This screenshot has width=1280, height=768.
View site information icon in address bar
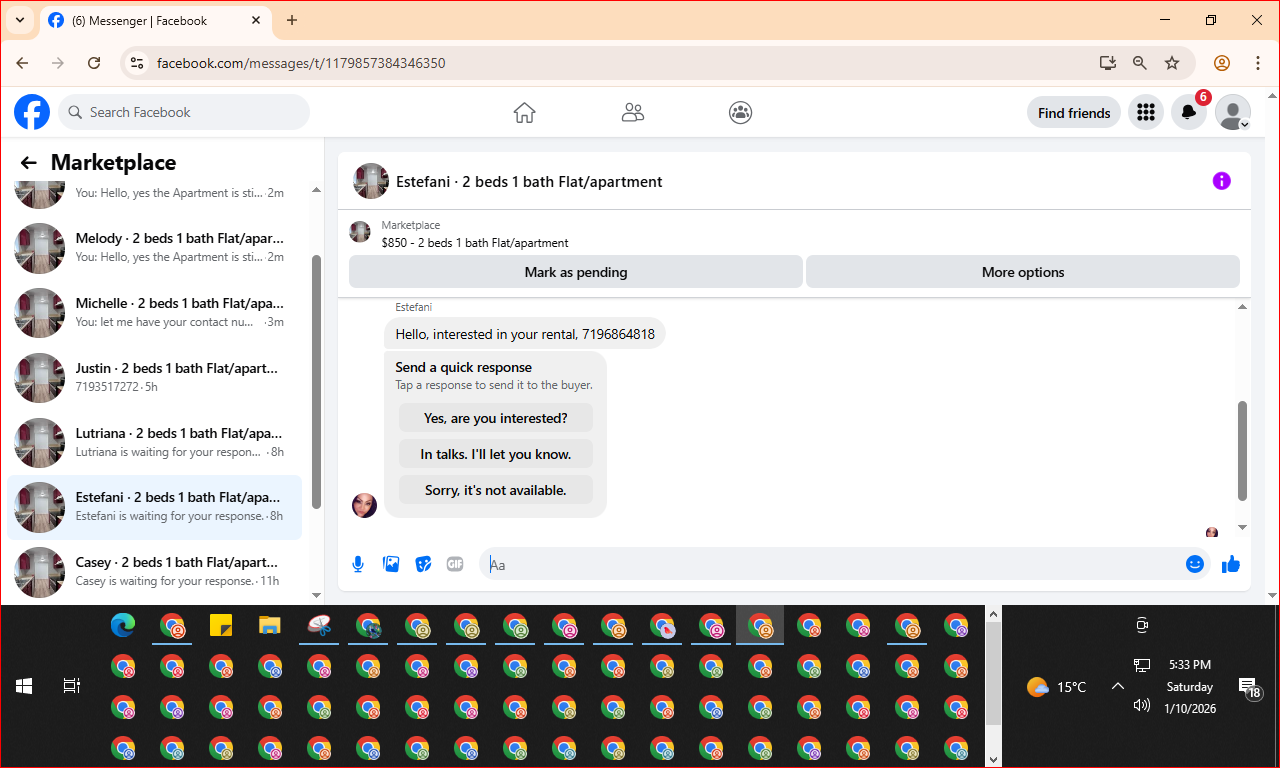pyautogui.click(x=138, y=63)
